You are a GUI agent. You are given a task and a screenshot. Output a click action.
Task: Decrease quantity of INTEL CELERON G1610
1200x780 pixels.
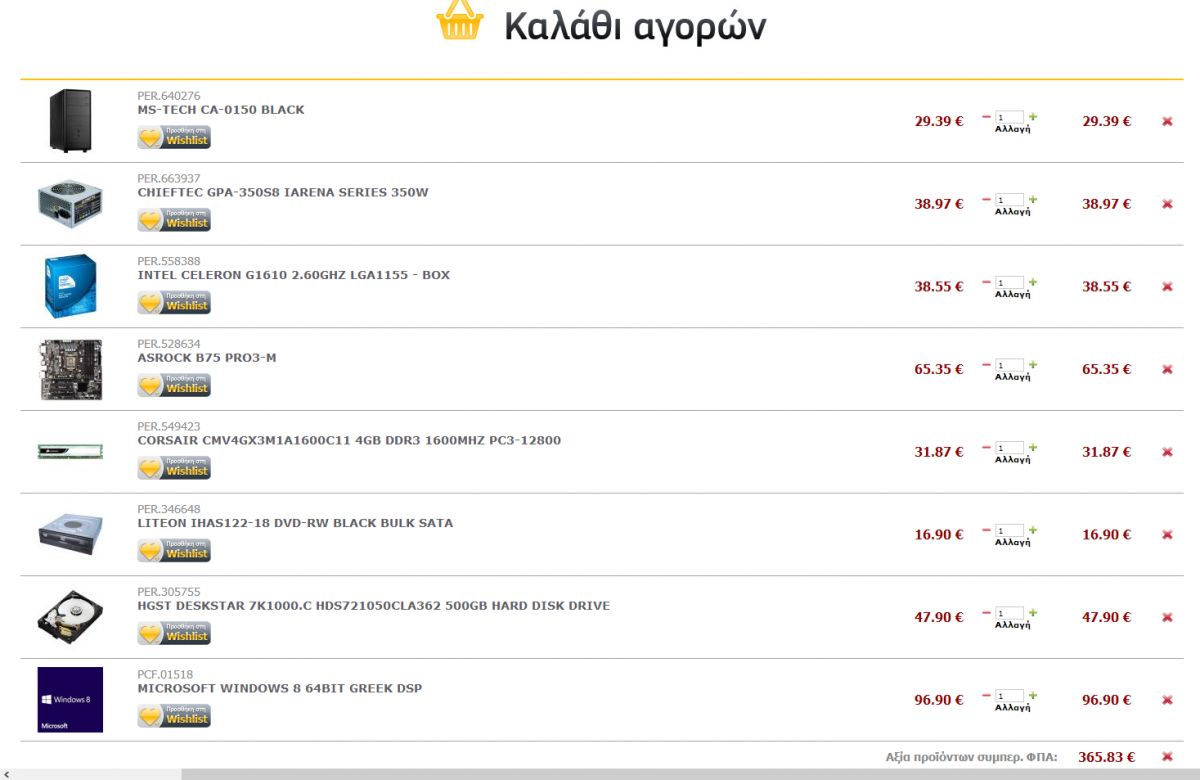(x=986, y=283)
